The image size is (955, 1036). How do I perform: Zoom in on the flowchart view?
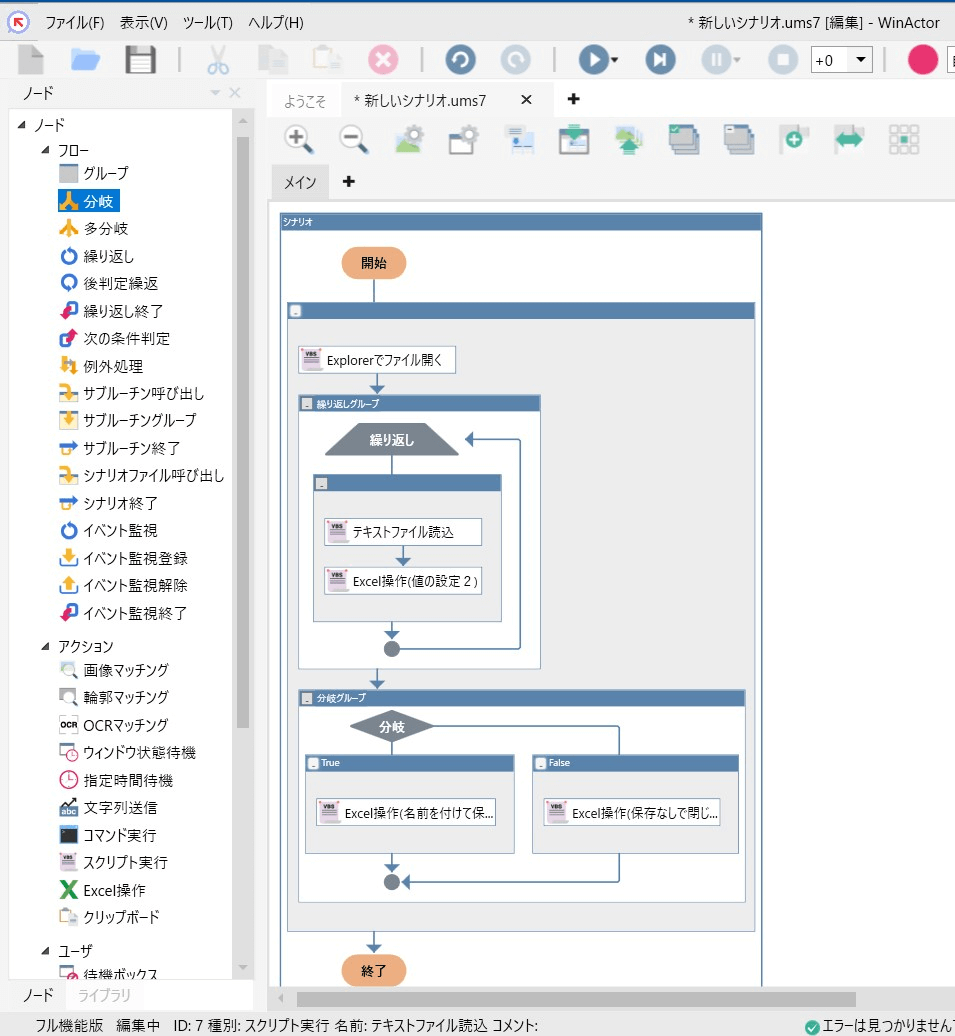pyautogui.click(x=297, y=139)
